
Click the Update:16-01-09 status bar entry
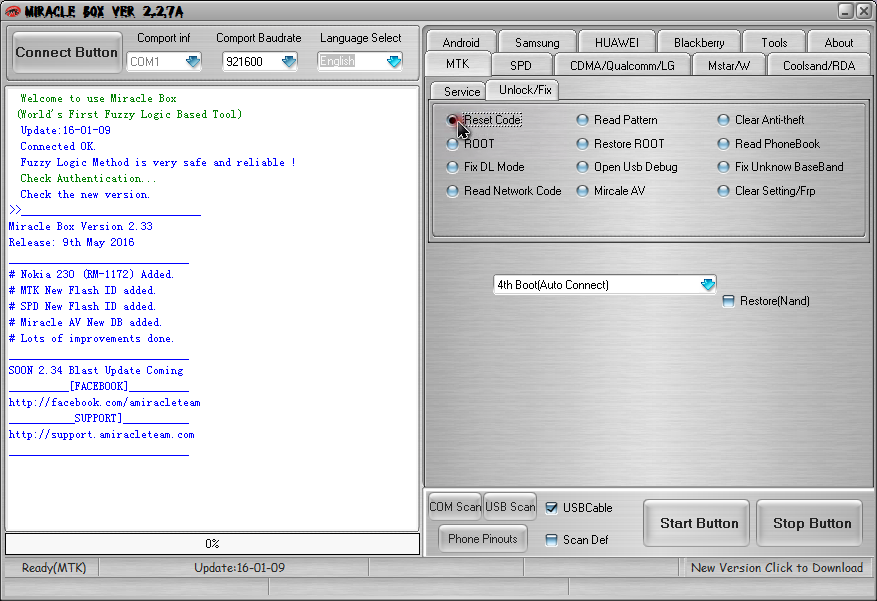click(x=239, y=568)
